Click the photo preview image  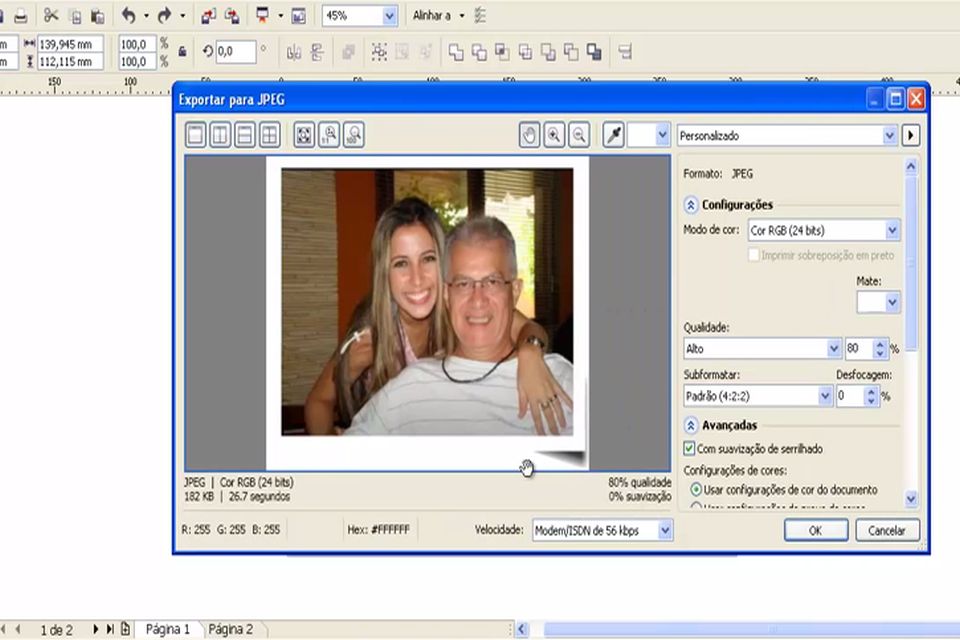(x=427, y=302)
